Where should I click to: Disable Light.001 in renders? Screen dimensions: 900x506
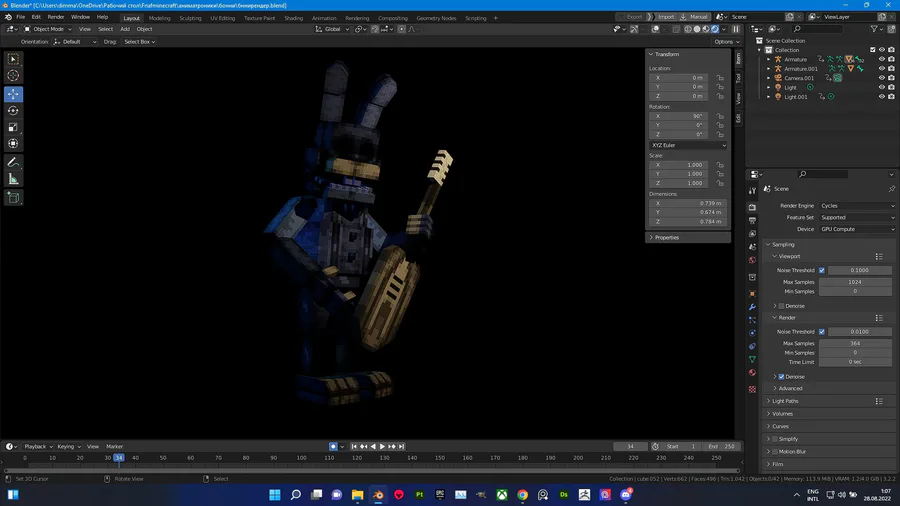tap(891, 96)
